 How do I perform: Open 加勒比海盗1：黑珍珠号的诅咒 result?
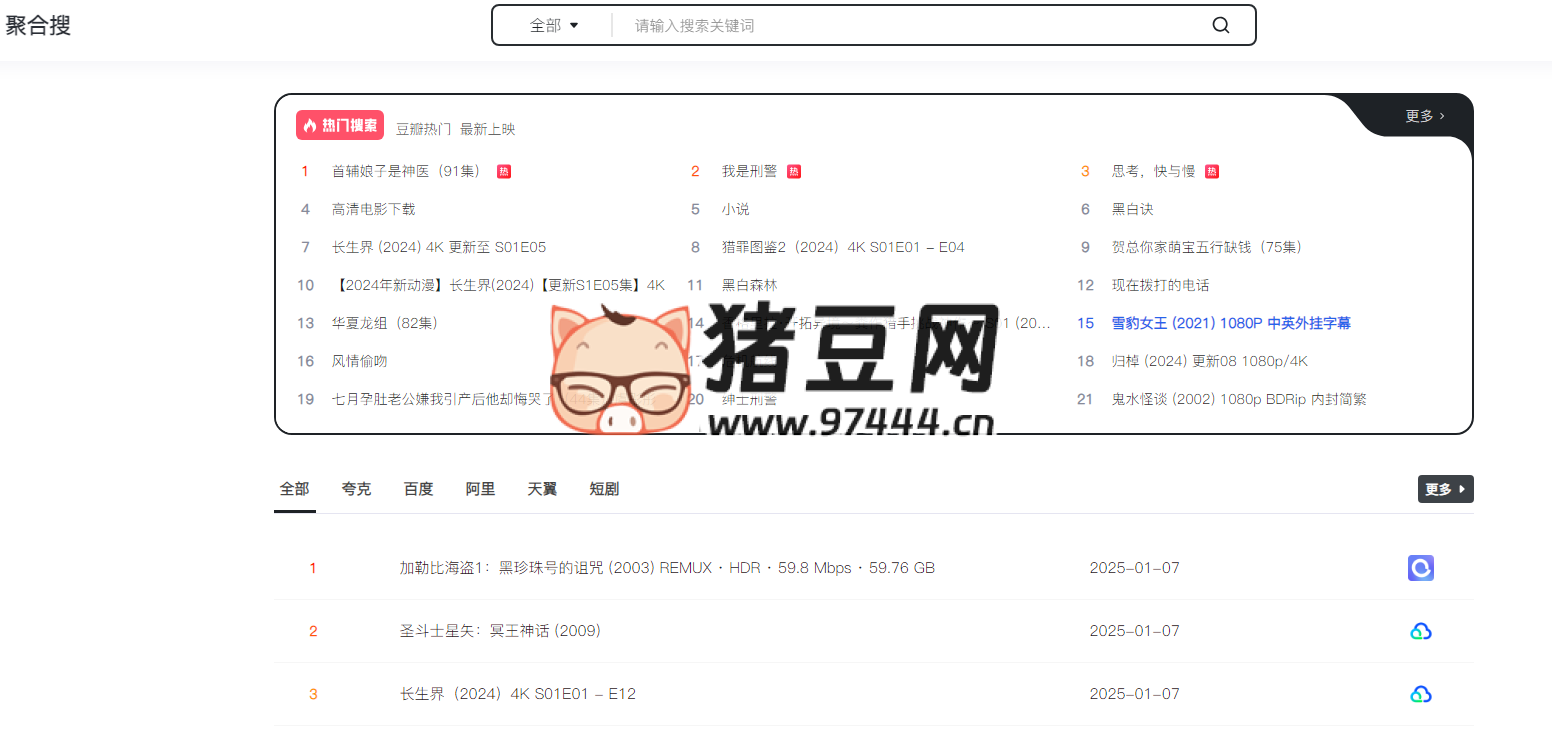click(x=667, y=568)
